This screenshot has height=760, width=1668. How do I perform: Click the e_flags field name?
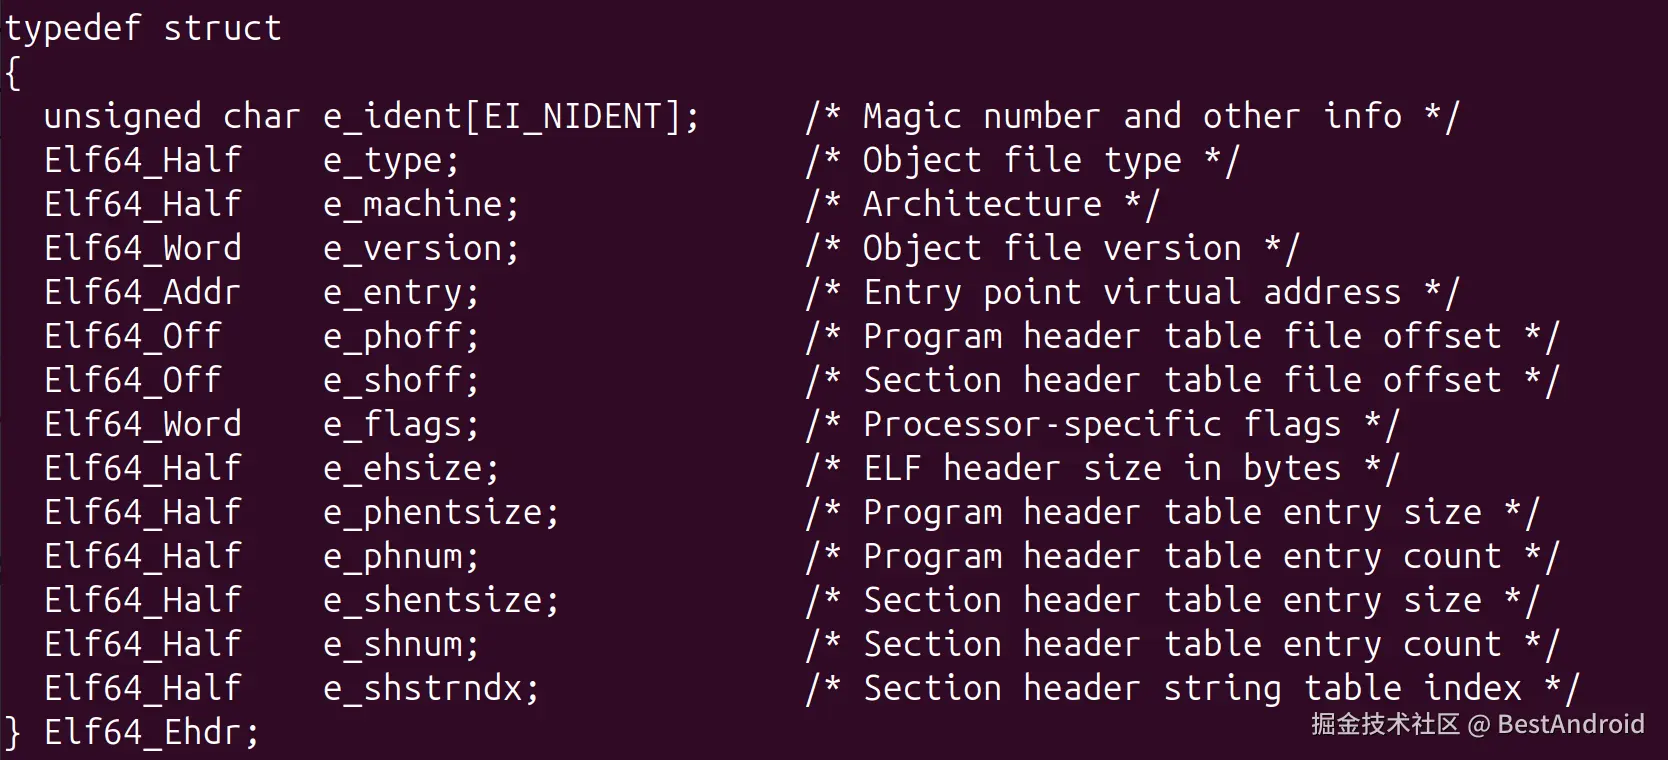pyautogui.click(x=400, y=425)
